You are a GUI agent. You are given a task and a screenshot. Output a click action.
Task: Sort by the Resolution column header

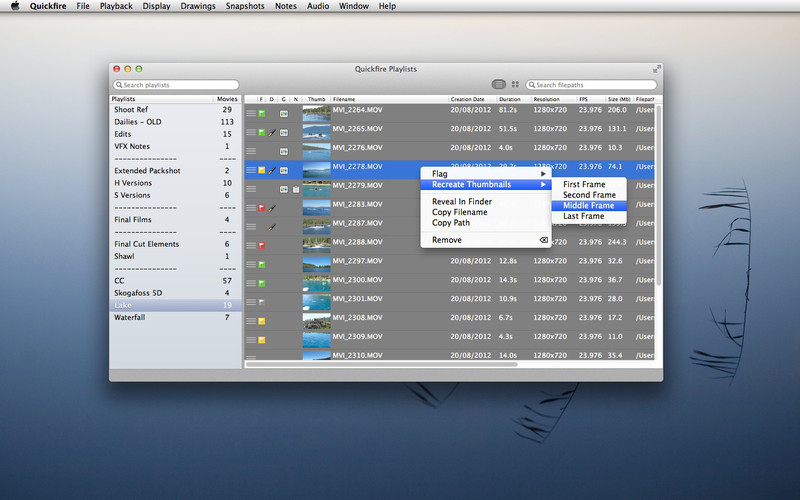553,99
